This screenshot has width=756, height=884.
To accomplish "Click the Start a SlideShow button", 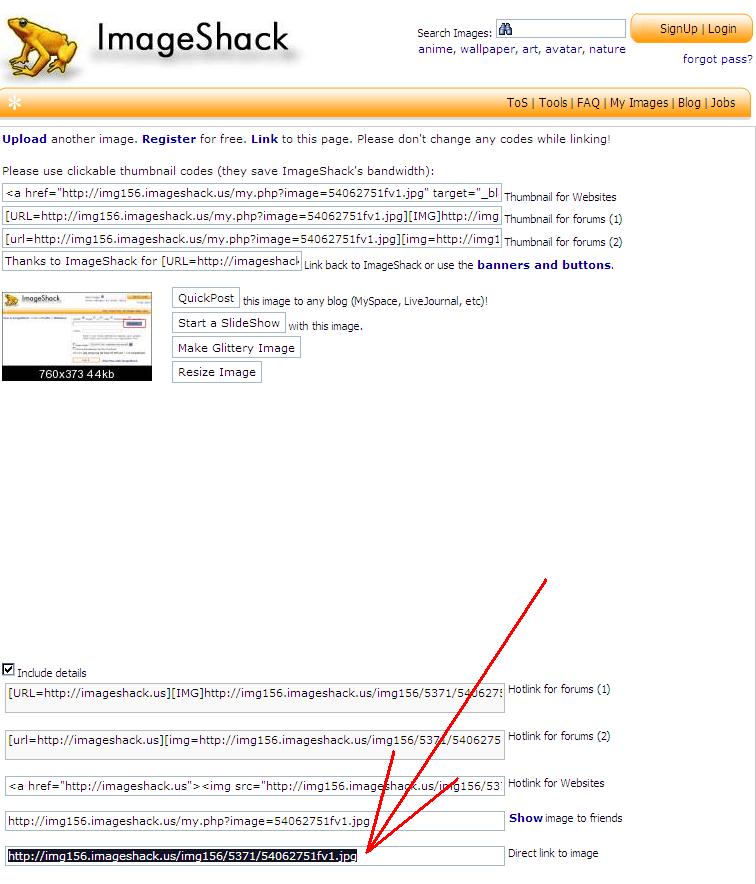I will pos(229,323).
